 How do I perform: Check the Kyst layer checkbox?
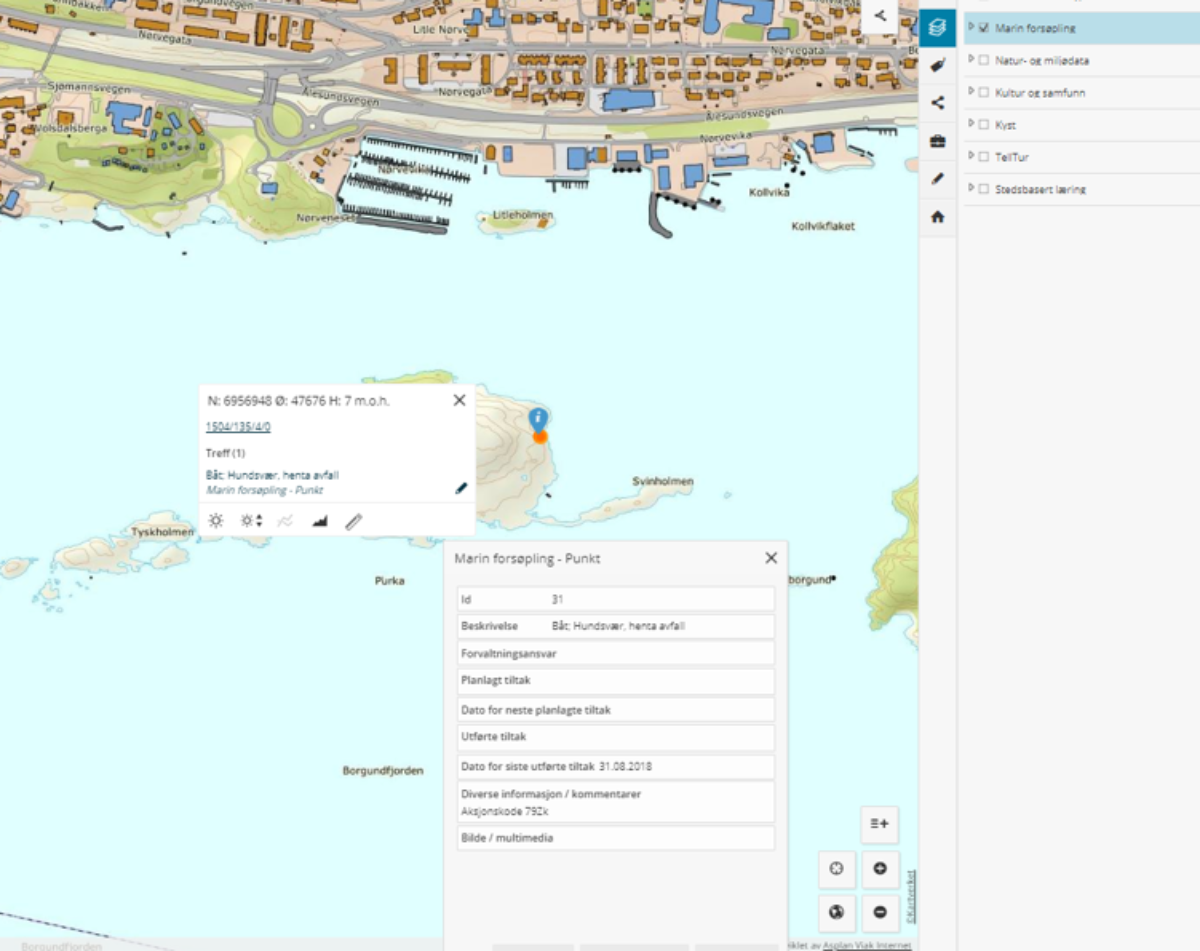click(984, 125)
